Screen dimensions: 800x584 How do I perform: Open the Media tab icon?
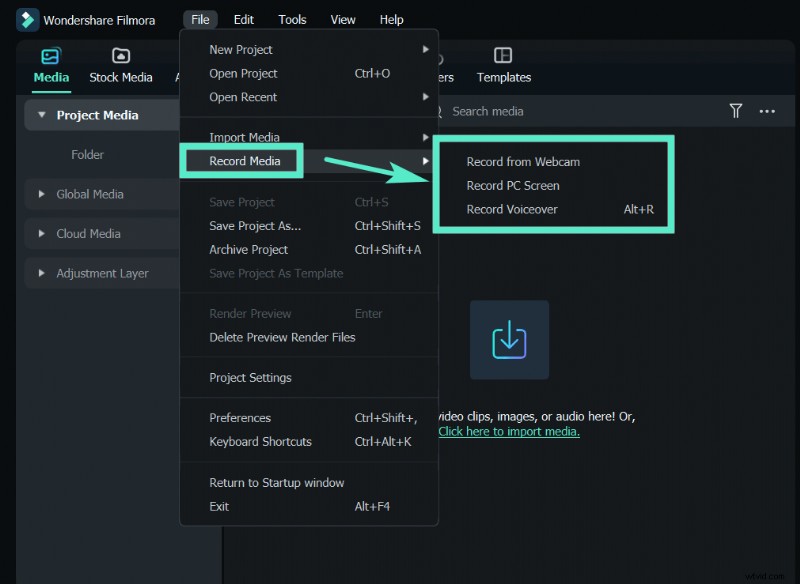pyautogui.click(x=50, y=56)
